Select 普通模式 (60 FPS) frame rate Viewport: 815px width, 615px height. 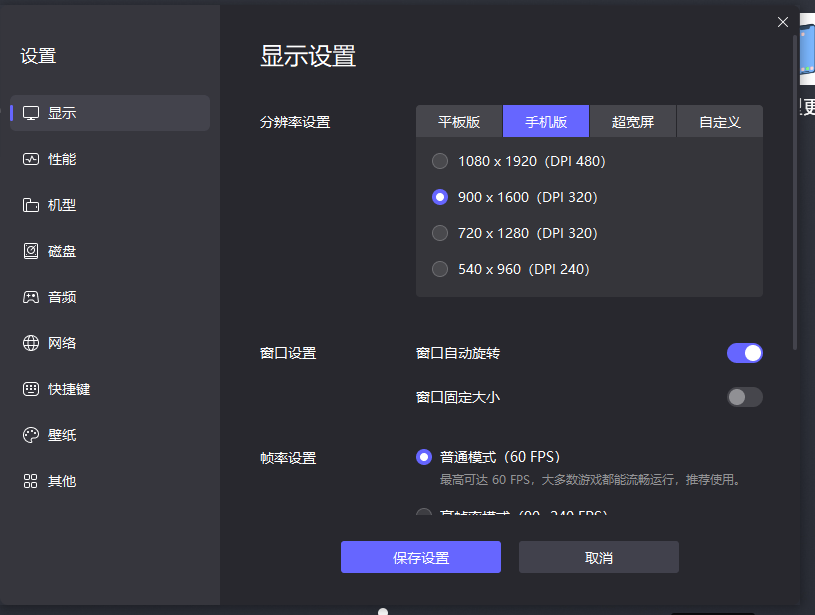point(424,457)
